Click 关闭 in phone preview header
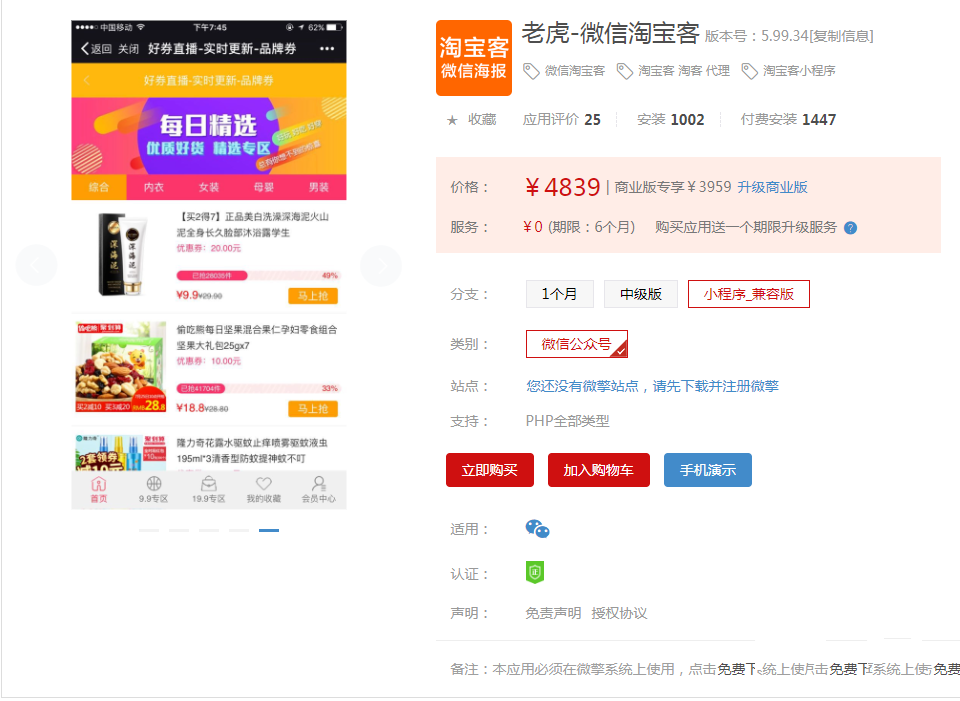 [x=129, y=49]
